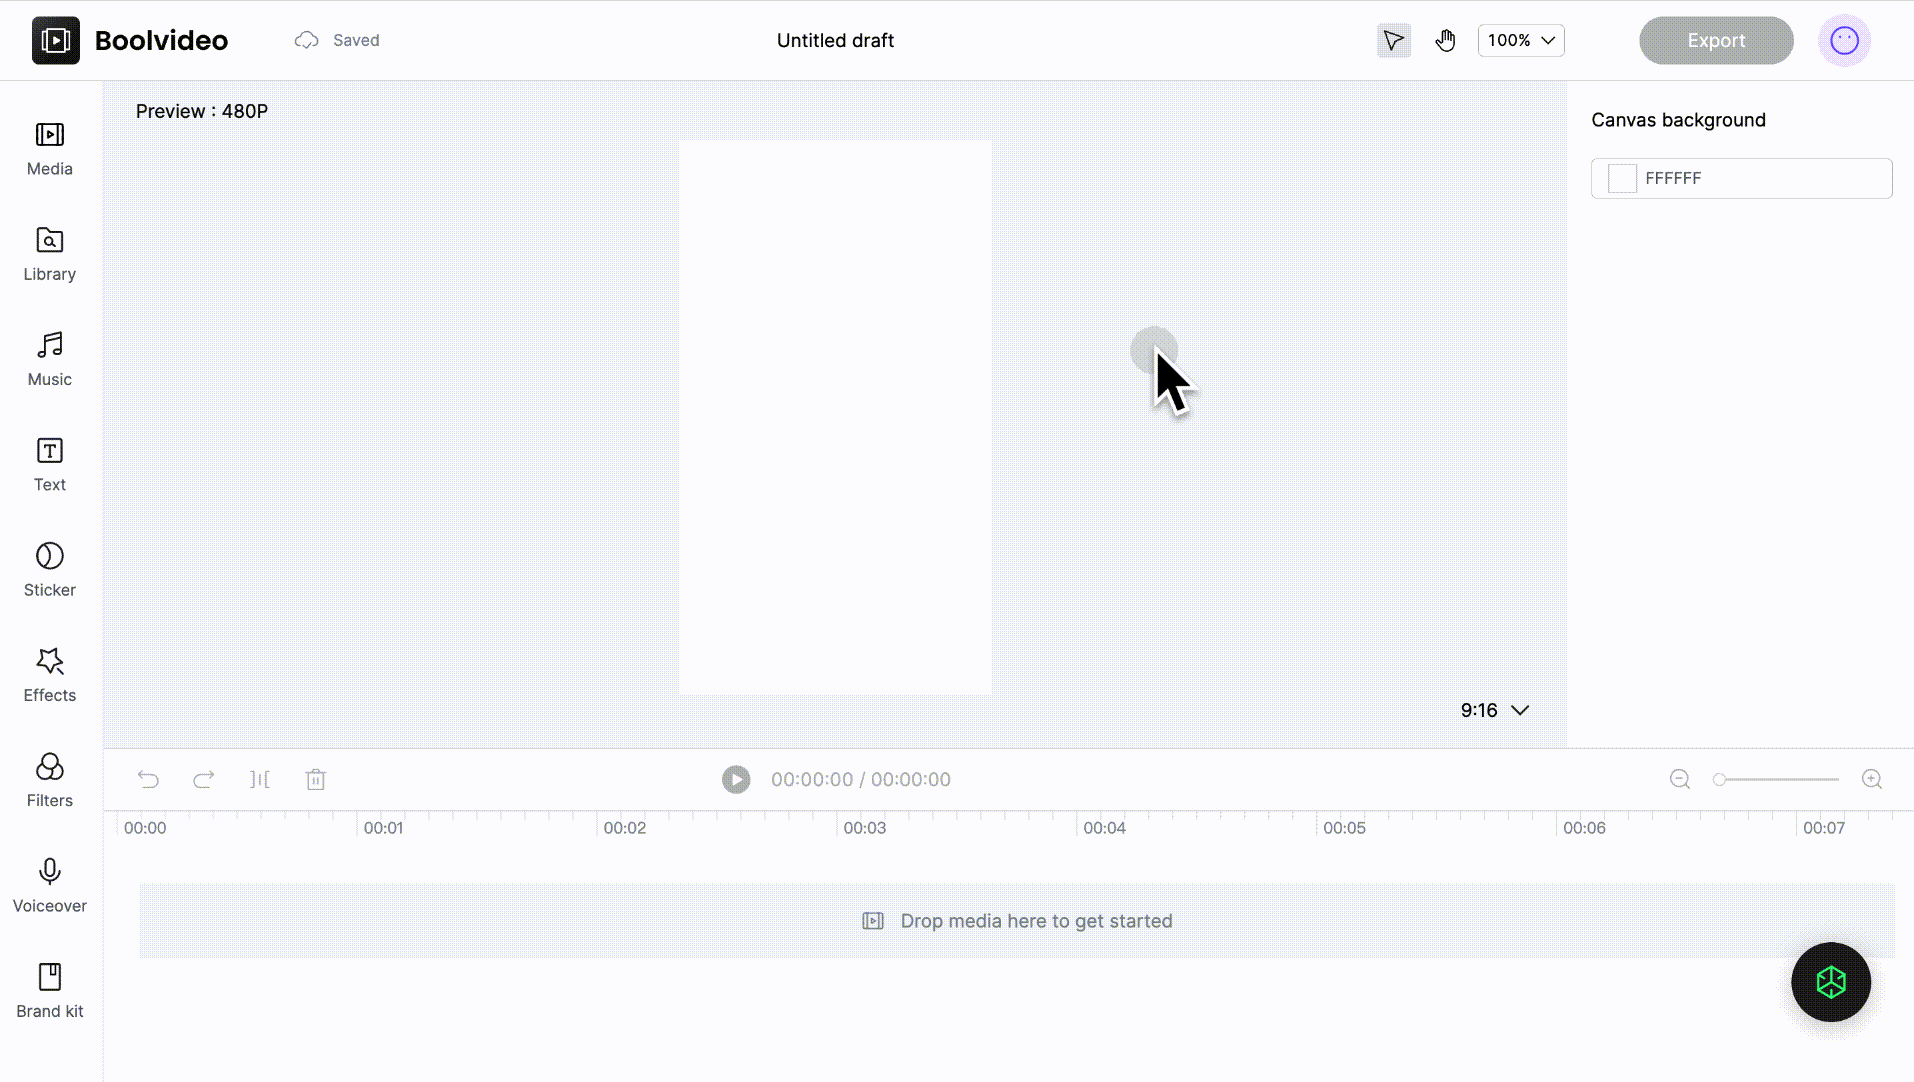Open the Filters panel

pos(50,780)
